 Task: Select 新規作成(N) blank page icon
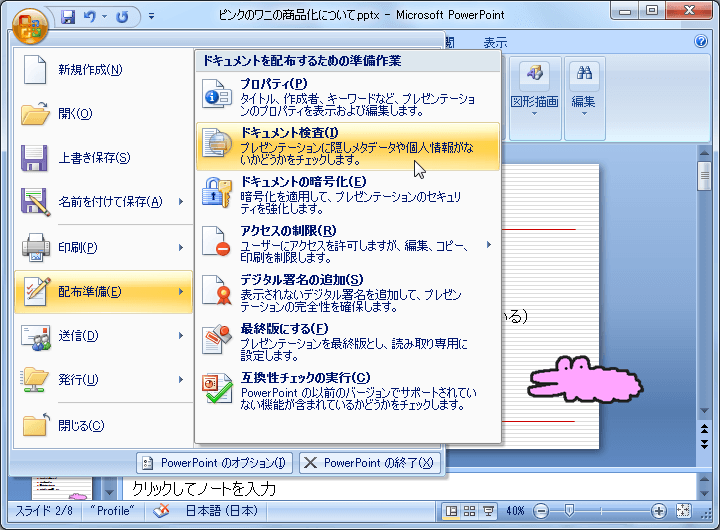35,69
